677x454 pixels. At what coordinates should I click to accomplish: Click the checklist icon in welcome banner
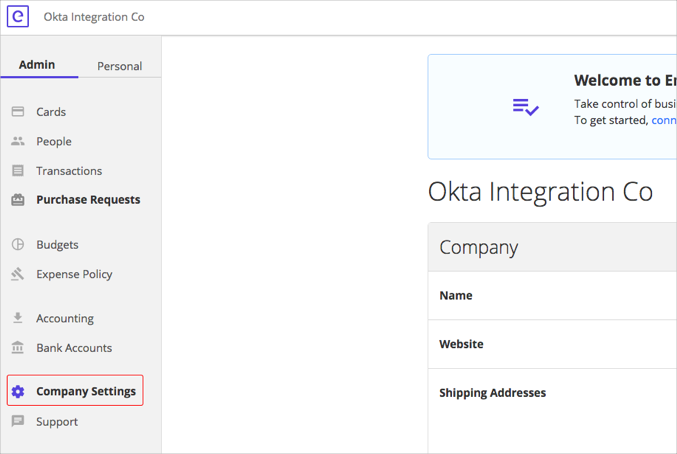(526, 107)
